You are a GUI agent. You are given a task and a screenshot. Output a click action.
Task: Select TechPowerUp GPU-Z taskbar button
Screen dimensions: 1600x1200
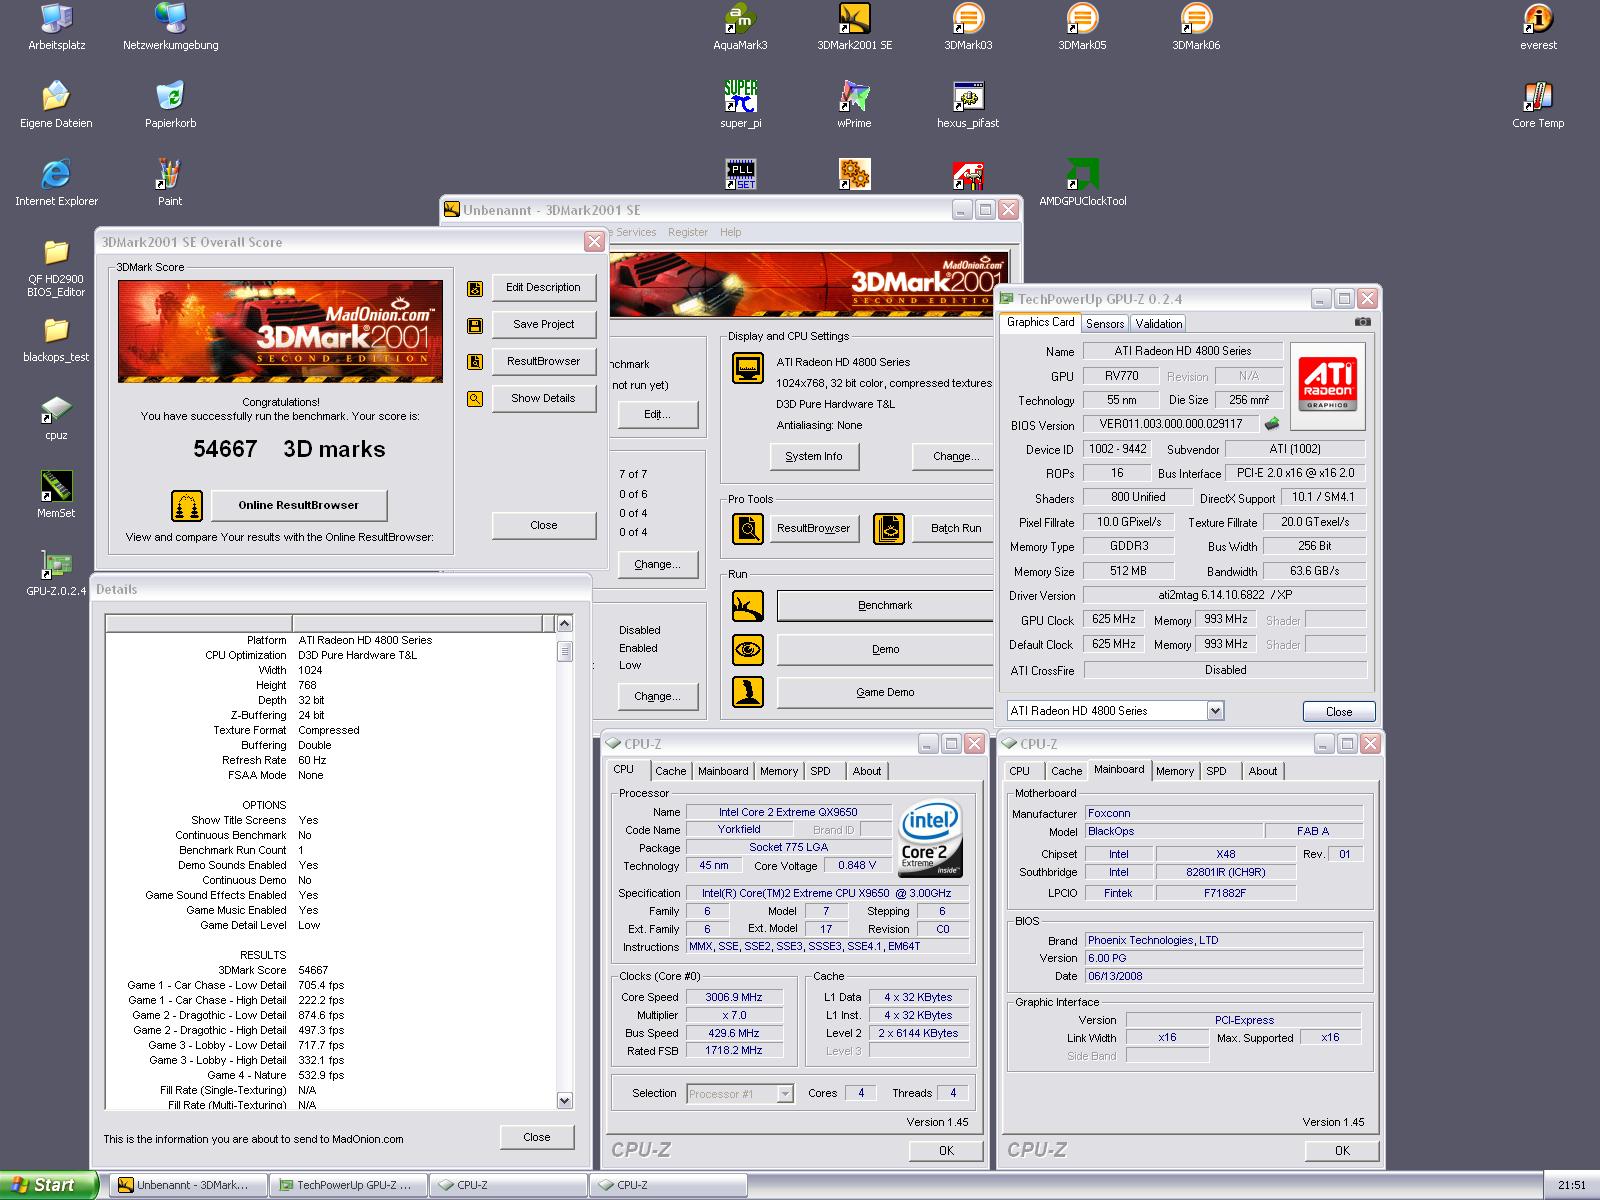tap(348, 1185)
